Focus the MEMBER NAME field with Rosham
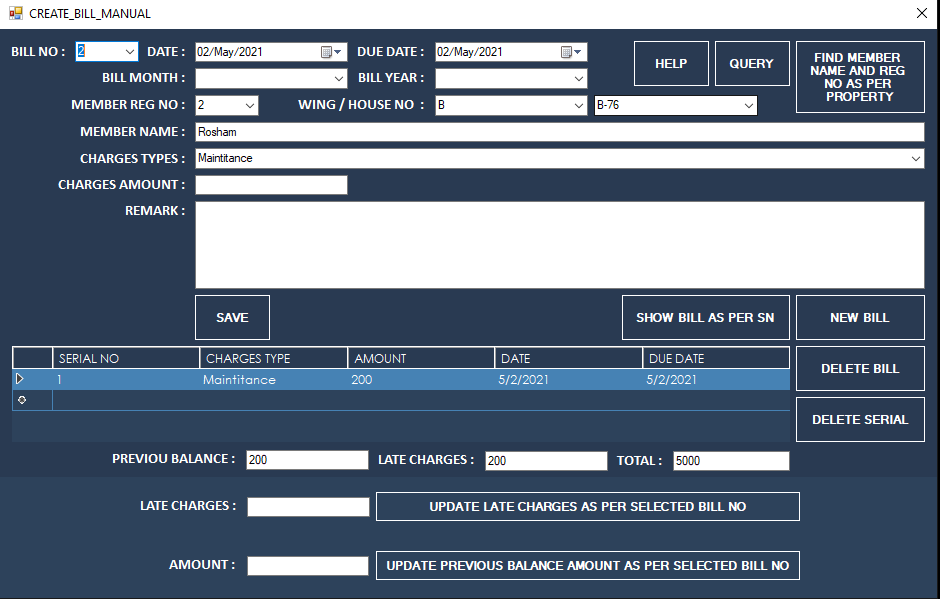 (559, 132)
